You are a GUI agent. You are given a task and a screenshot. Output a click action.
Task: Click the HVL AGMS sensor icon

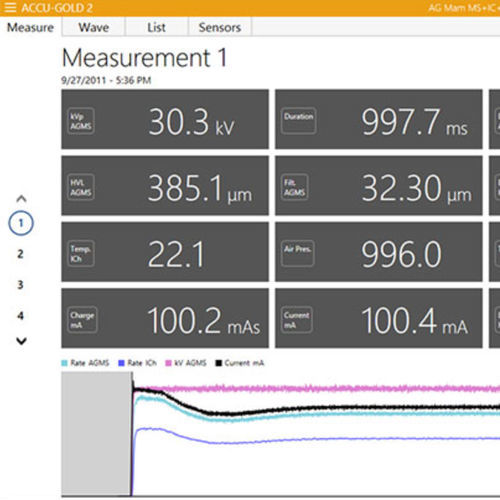coord(81,187)
